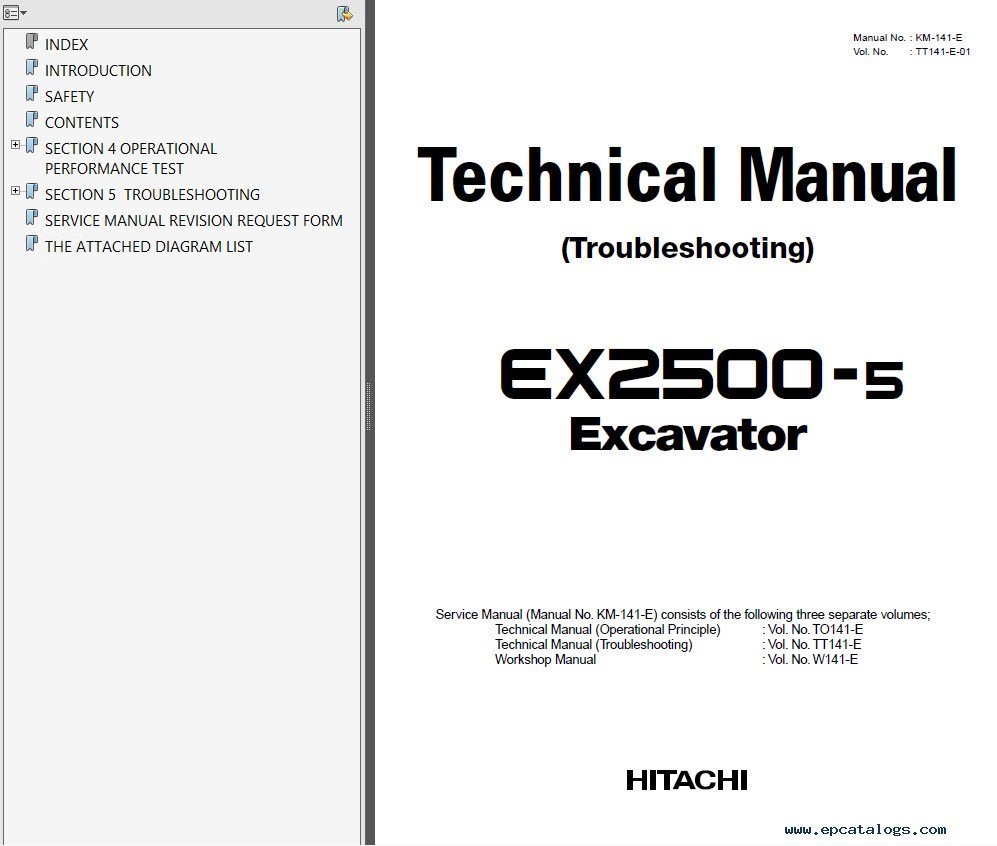Click the bookmark icon beside CONTENTS
Image resolution: width=997 pixels, height=846 pixels.
tap(31, 120)
